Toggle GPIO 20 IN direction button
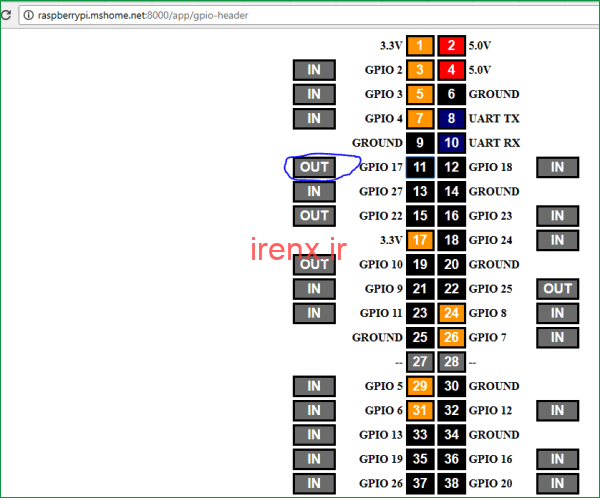This screenshot has height=498, width=600. 558,483
